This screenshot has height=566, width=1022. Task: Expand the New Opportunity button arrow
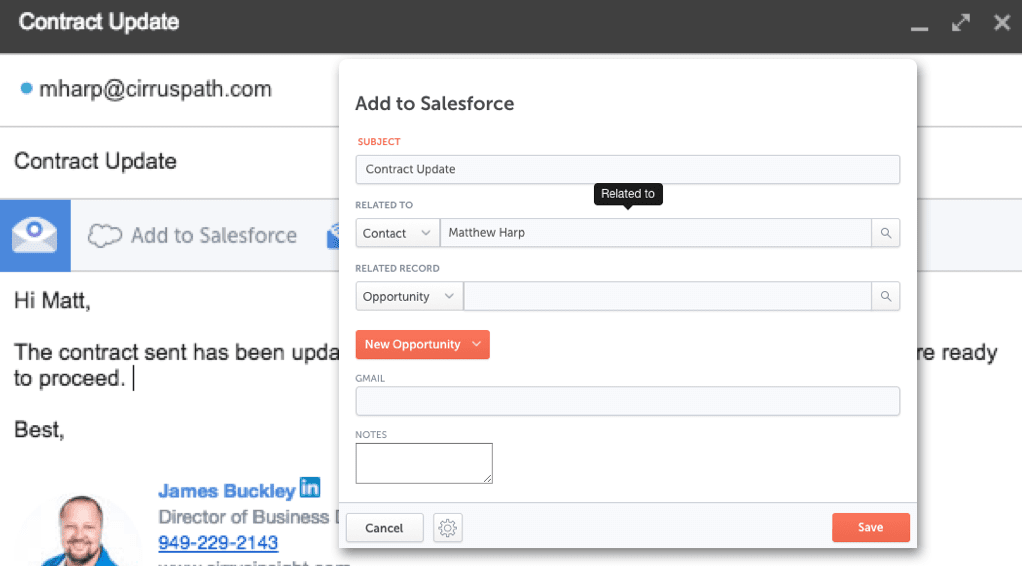pyautogui.click(x=476, y=344)
